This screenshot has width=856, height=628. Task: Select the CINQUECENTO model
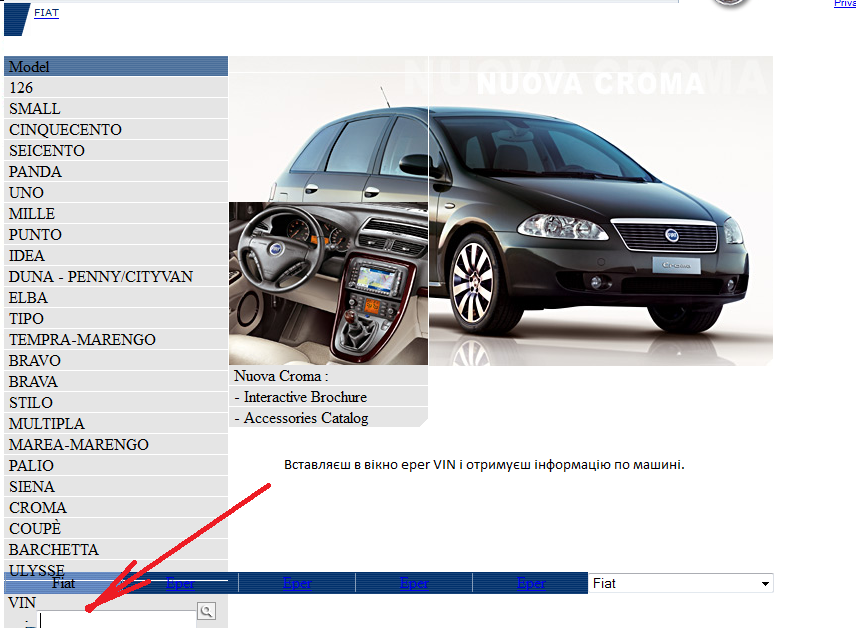point(65,130)
